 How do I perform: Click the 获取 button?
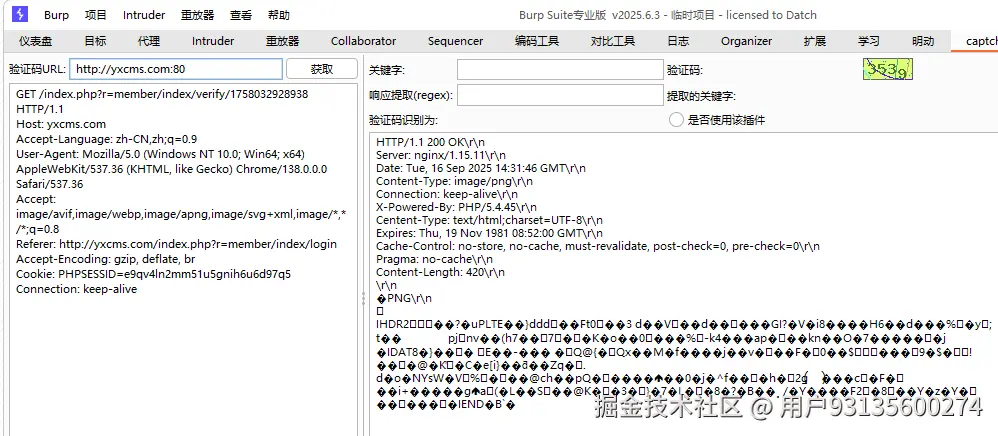[322, 69]
